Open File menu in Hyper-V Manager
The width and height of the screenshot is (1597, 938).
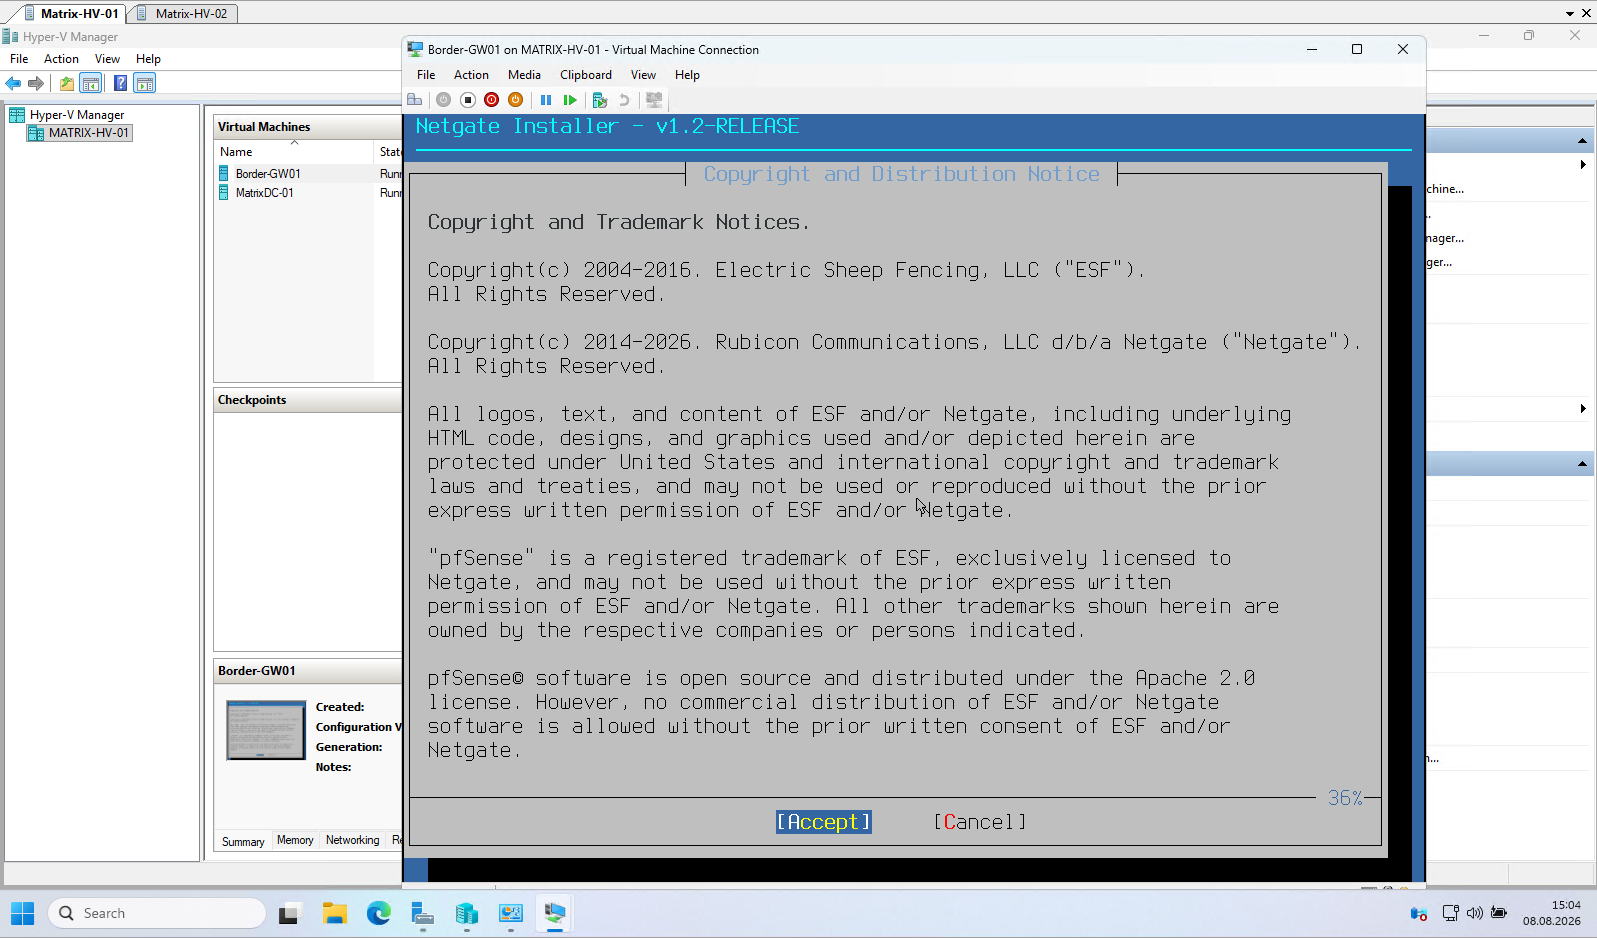point(19,59)
